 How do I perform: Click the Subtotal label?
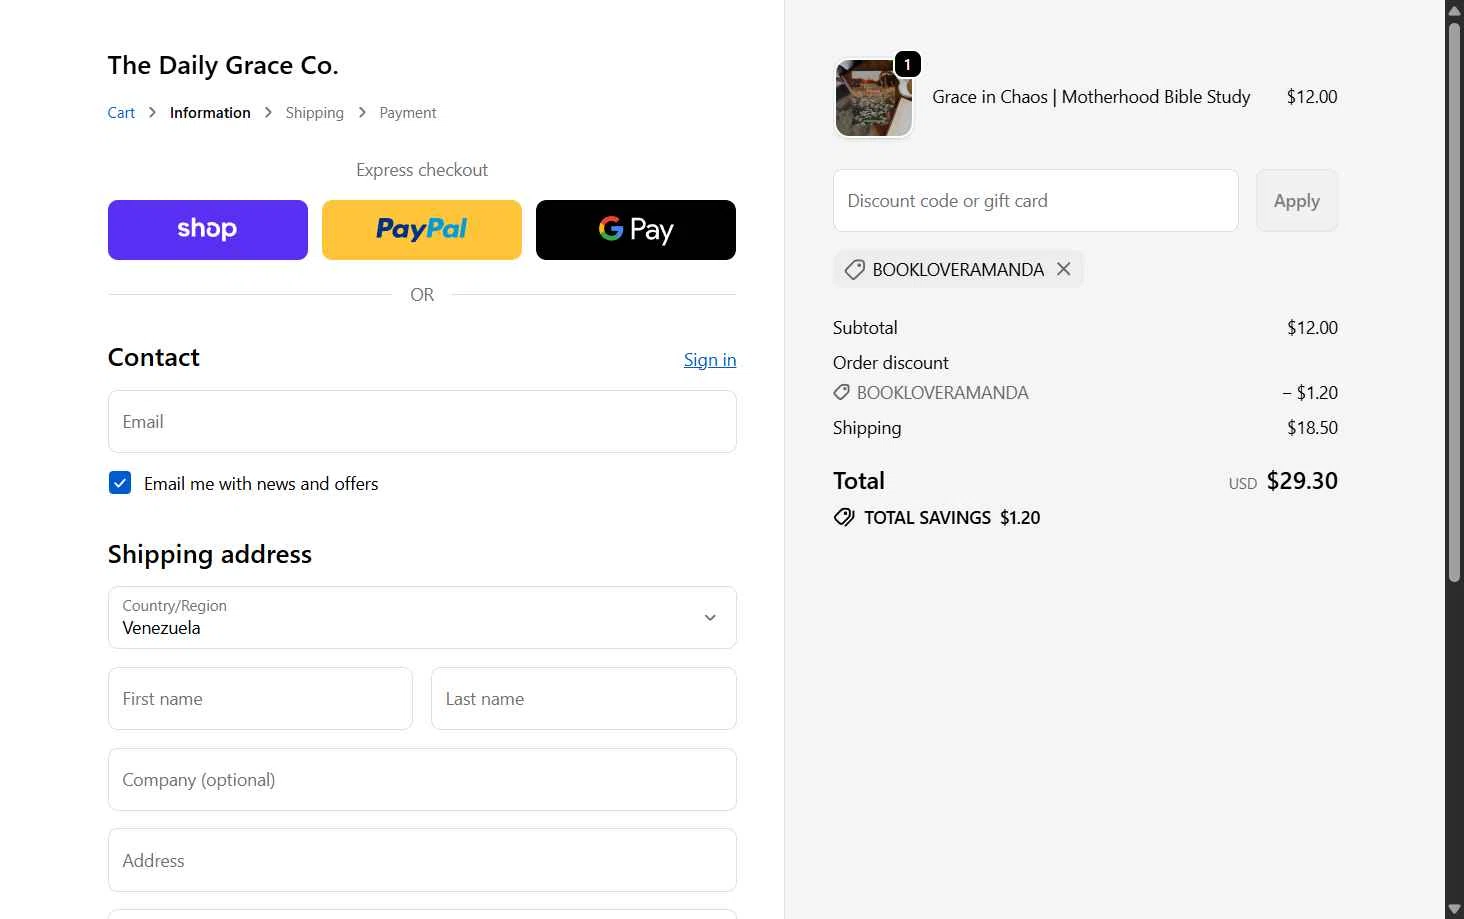[x=865, y=328]
